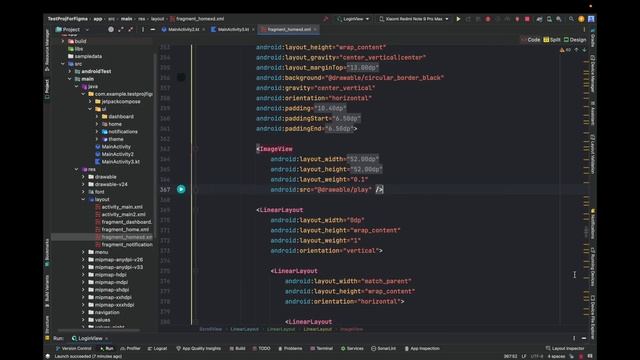
Task: Open the Resource Manager side panel
Action: point(47,50)
